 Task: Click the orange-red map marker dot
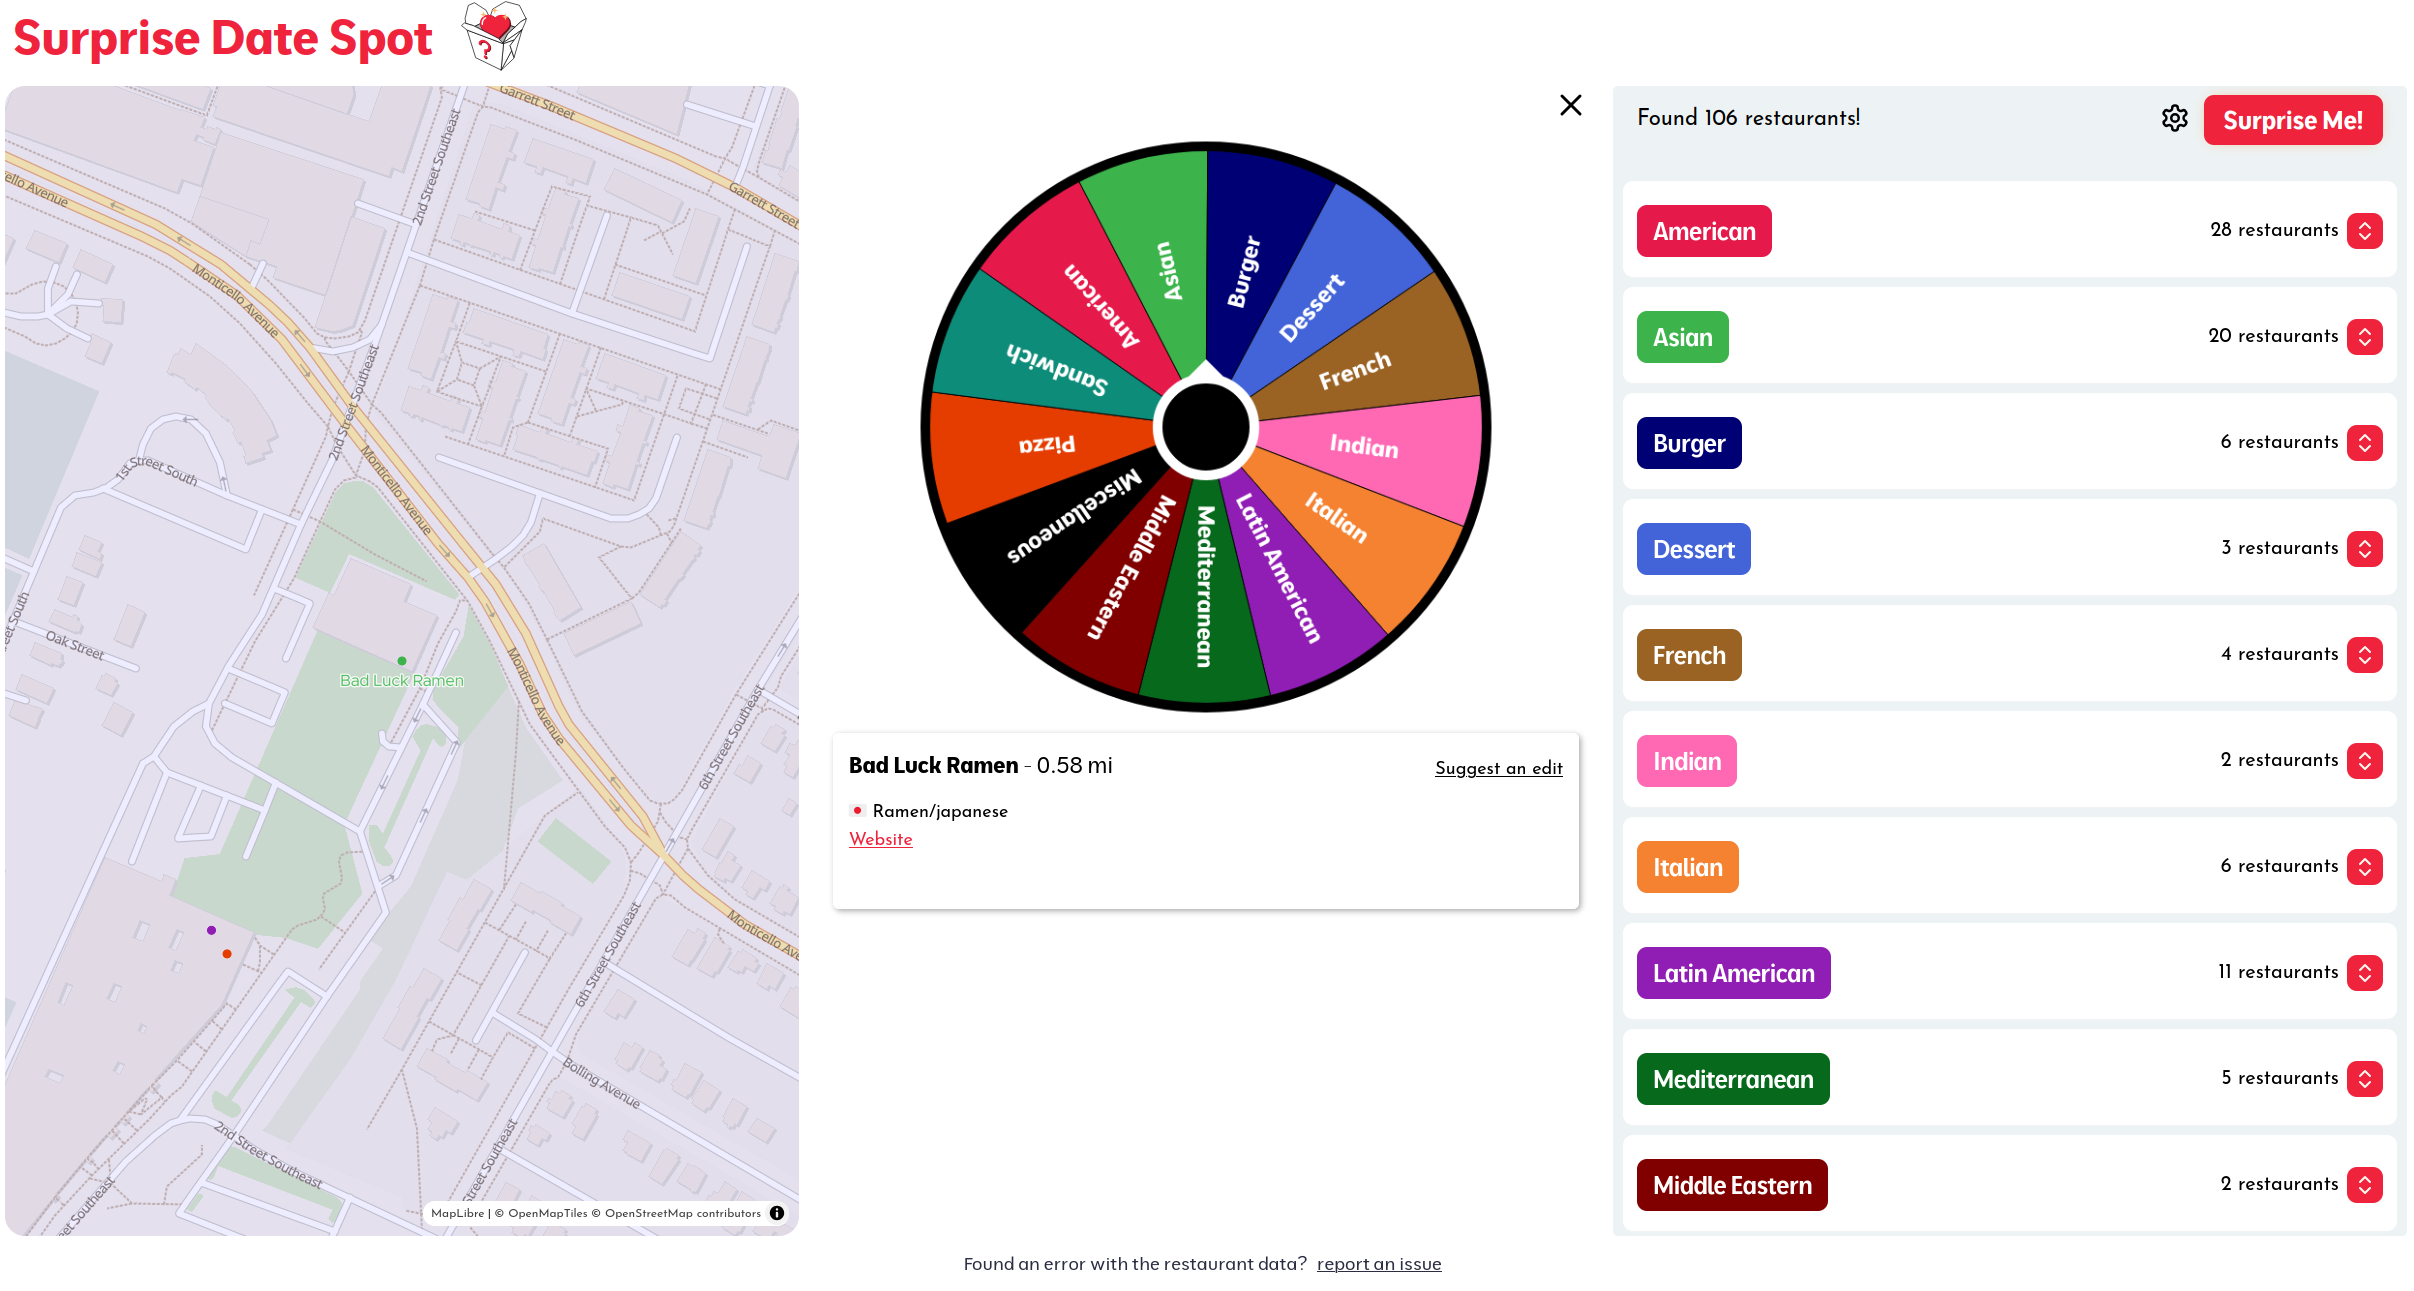coord(227,954)
